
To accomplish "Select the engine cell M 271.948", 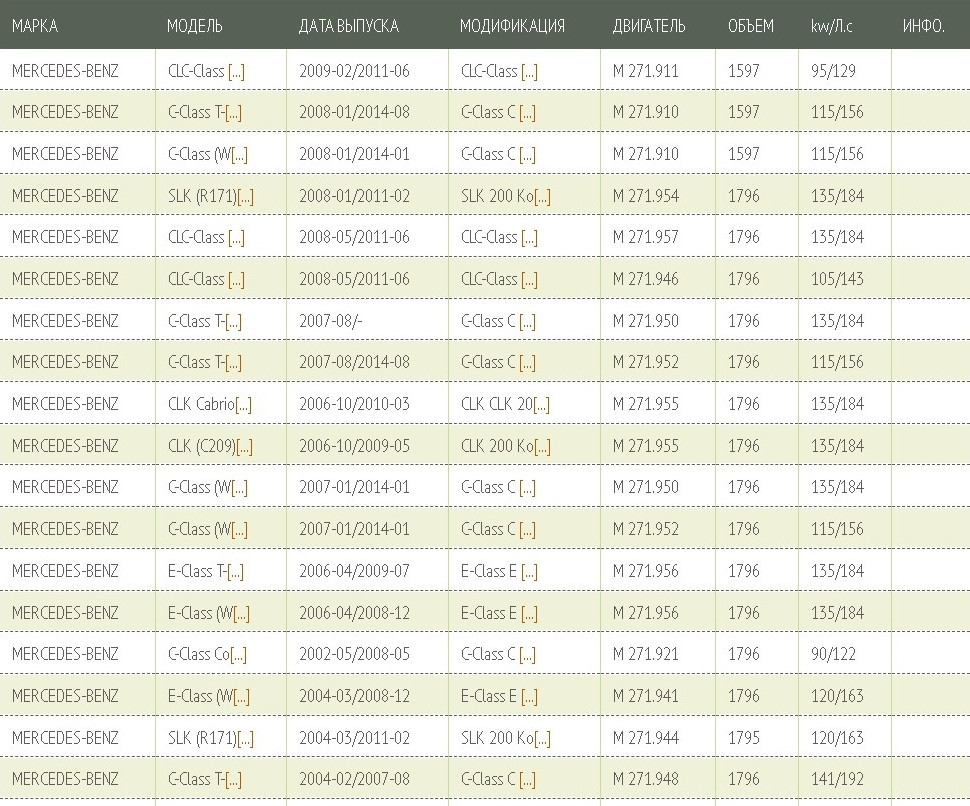I will (645, 779).
